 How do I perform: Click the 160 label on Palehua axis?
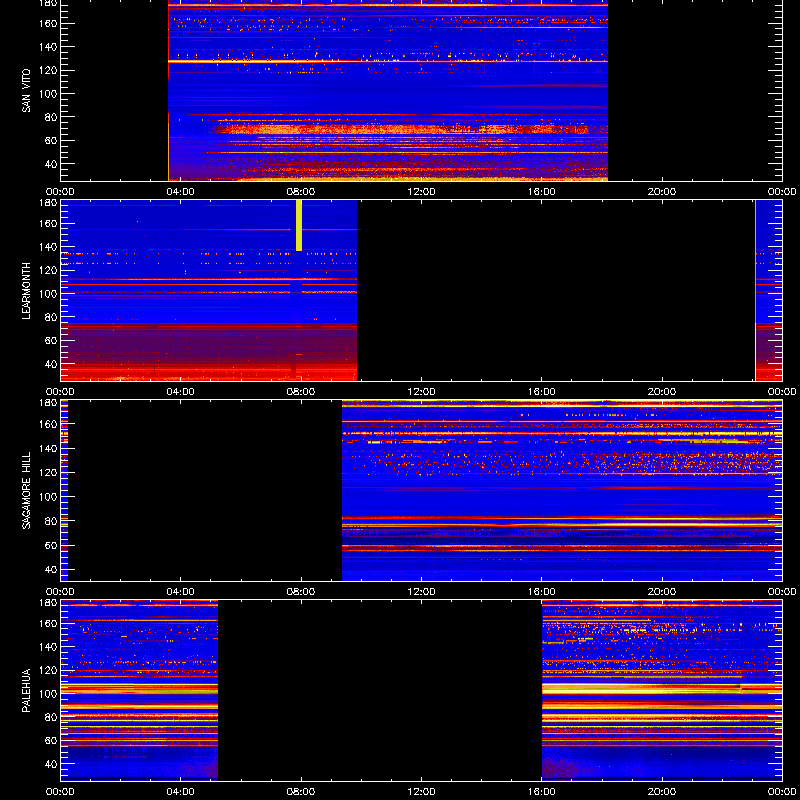pos(48,623)
